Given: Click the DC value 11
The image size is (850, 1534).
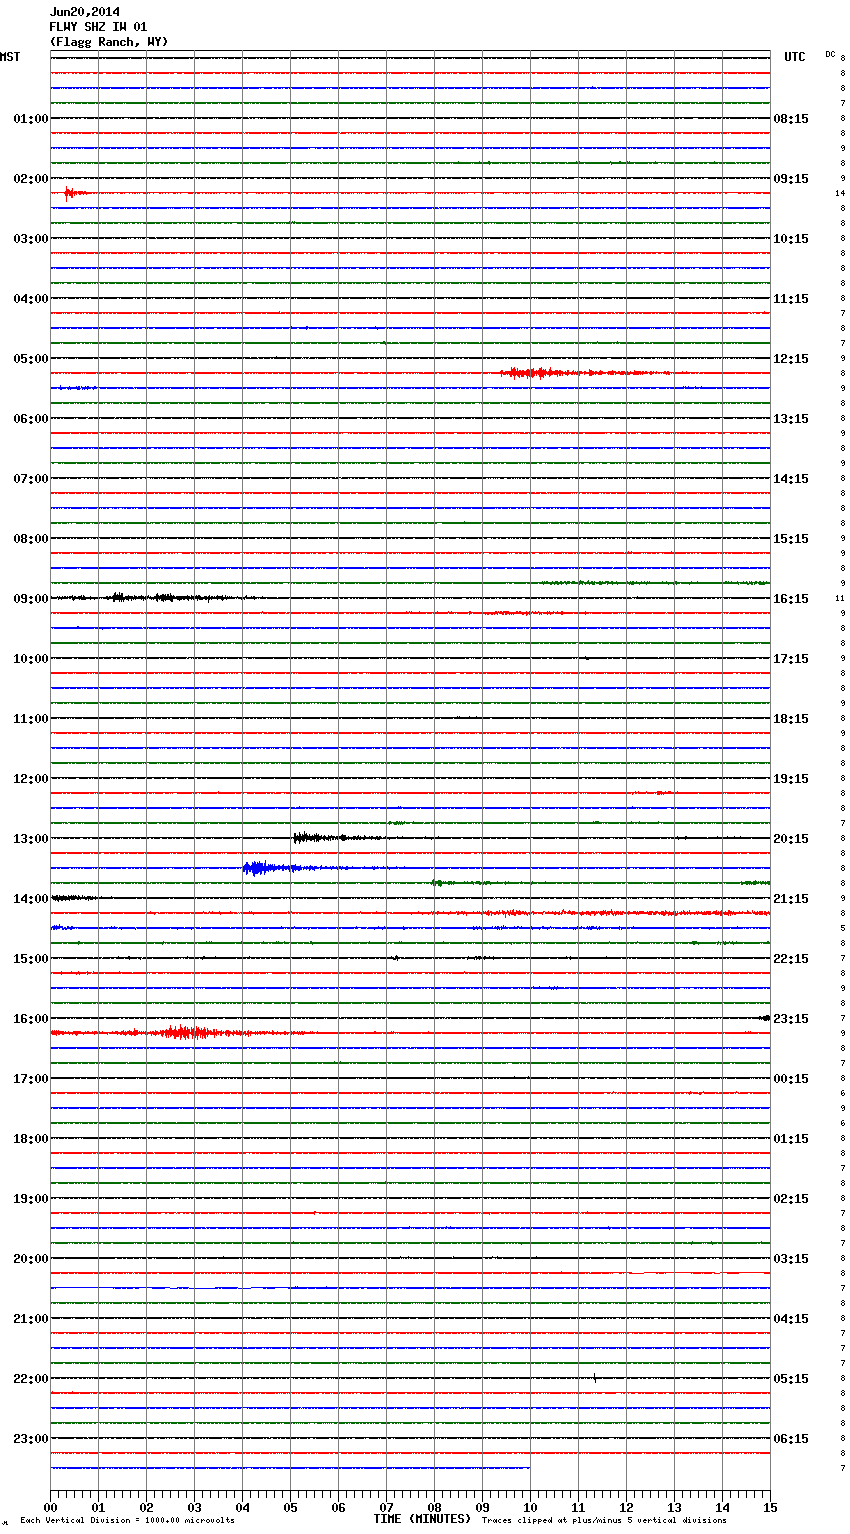Looking at the screenshot, I should pos(840,598).
